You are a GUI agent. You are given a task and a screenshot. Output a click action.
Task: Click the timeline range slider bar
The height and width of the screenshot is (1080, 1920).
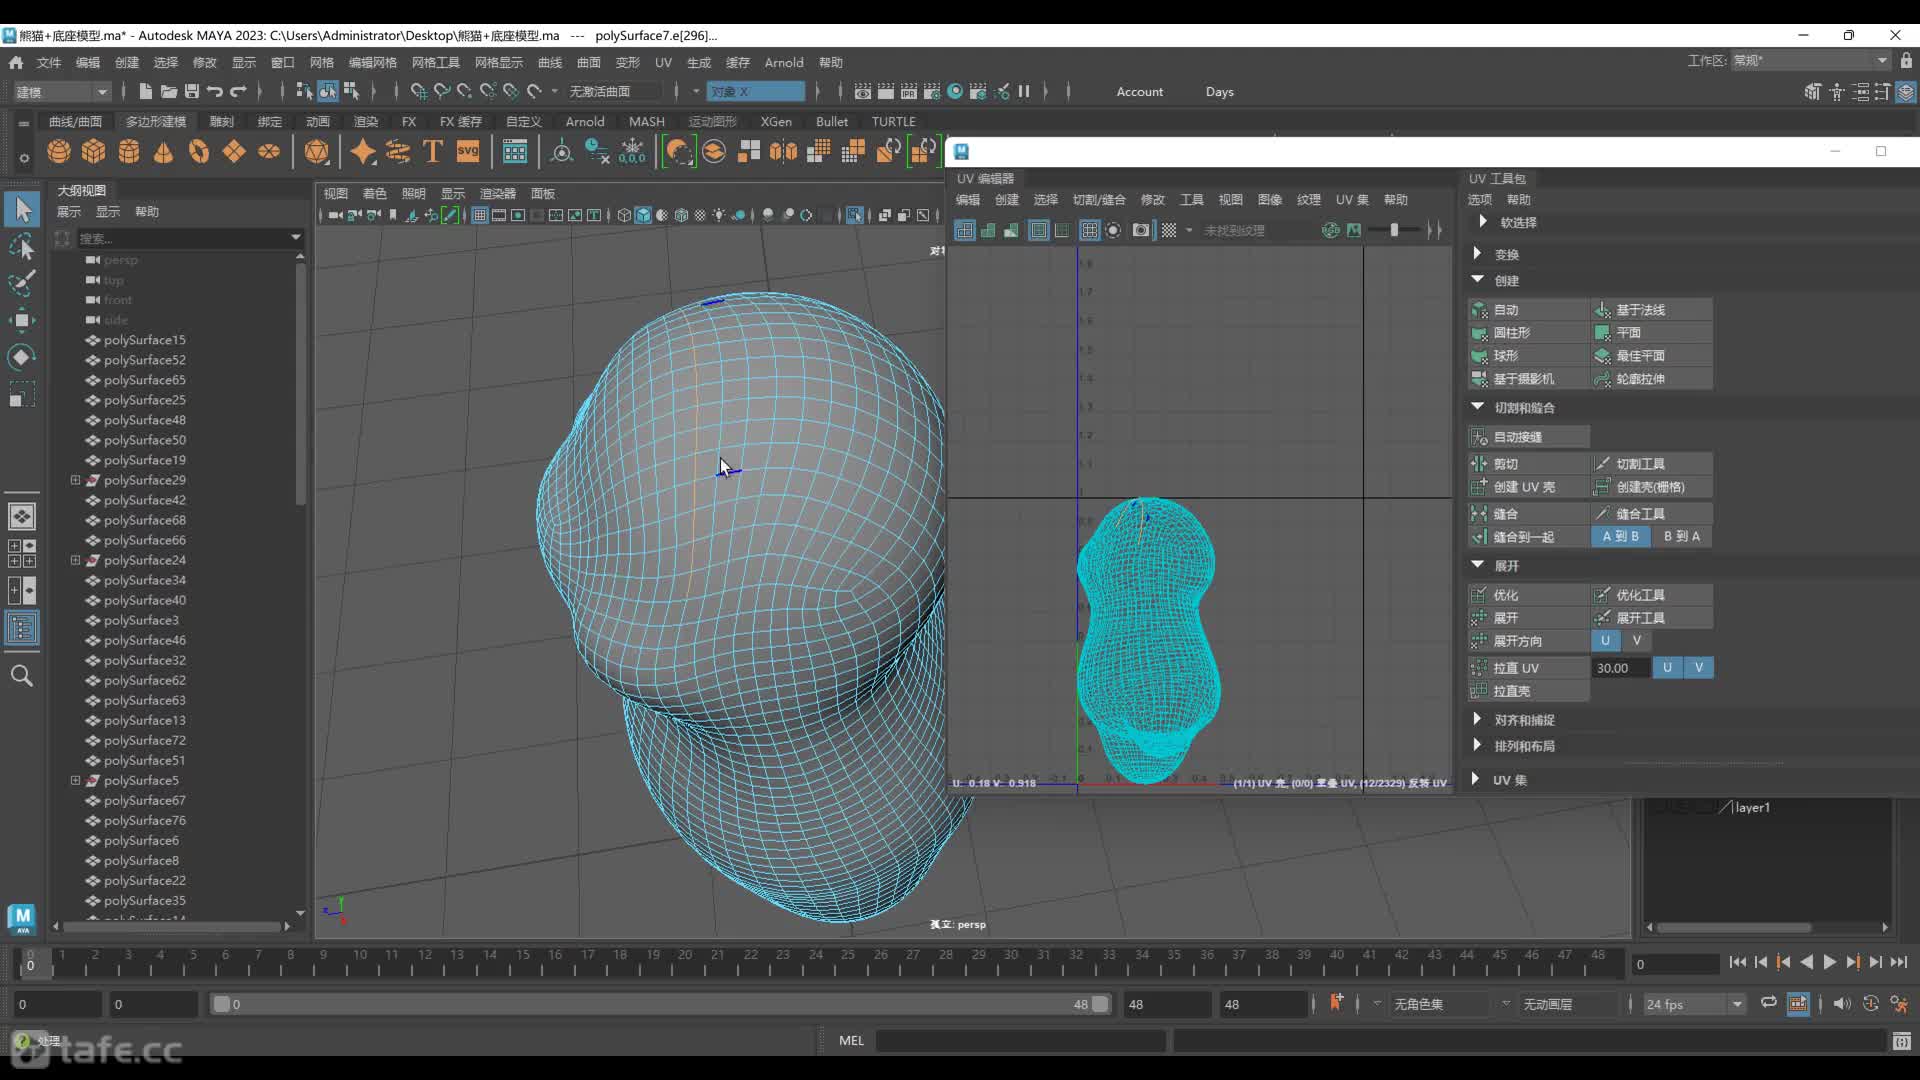click(x=660, y=1005)
